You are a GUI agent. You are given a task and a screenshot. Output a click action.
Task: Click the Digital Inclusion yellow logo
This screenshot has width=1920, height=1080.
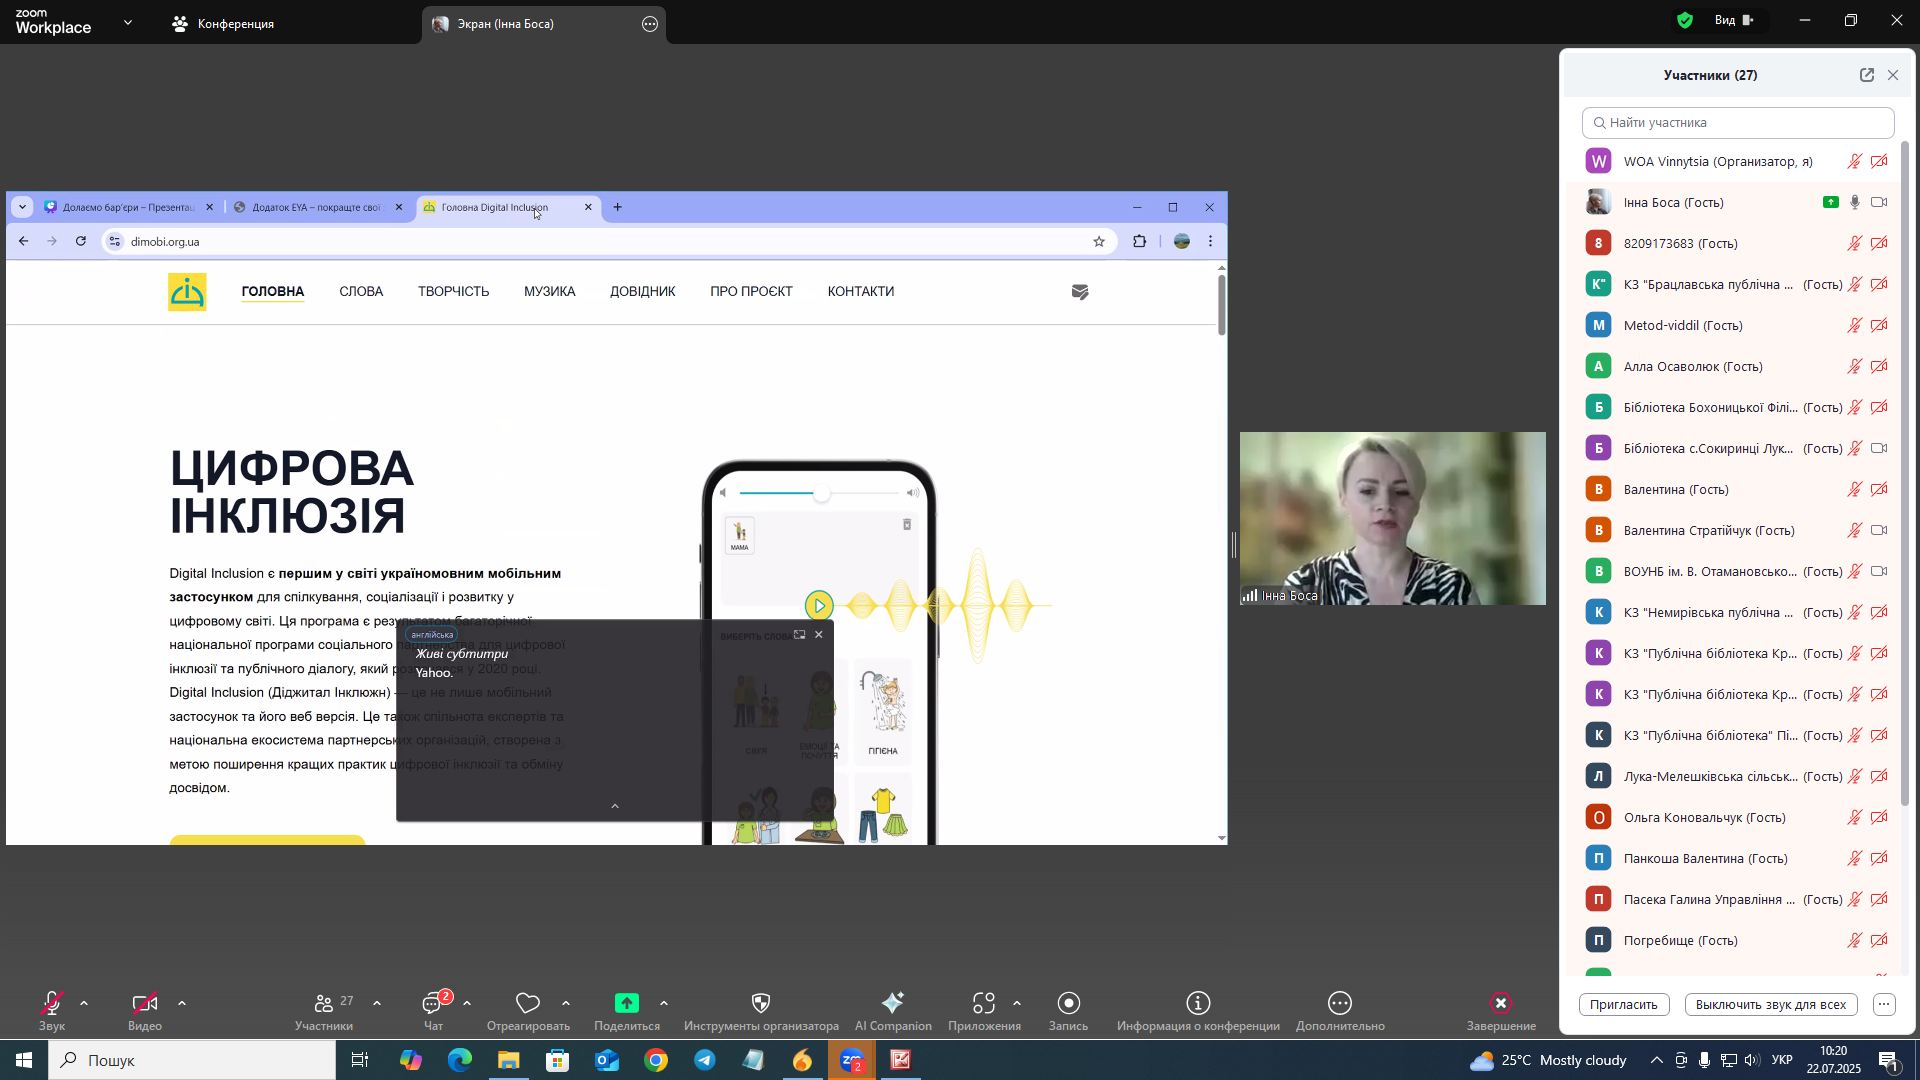pos(187,292)
